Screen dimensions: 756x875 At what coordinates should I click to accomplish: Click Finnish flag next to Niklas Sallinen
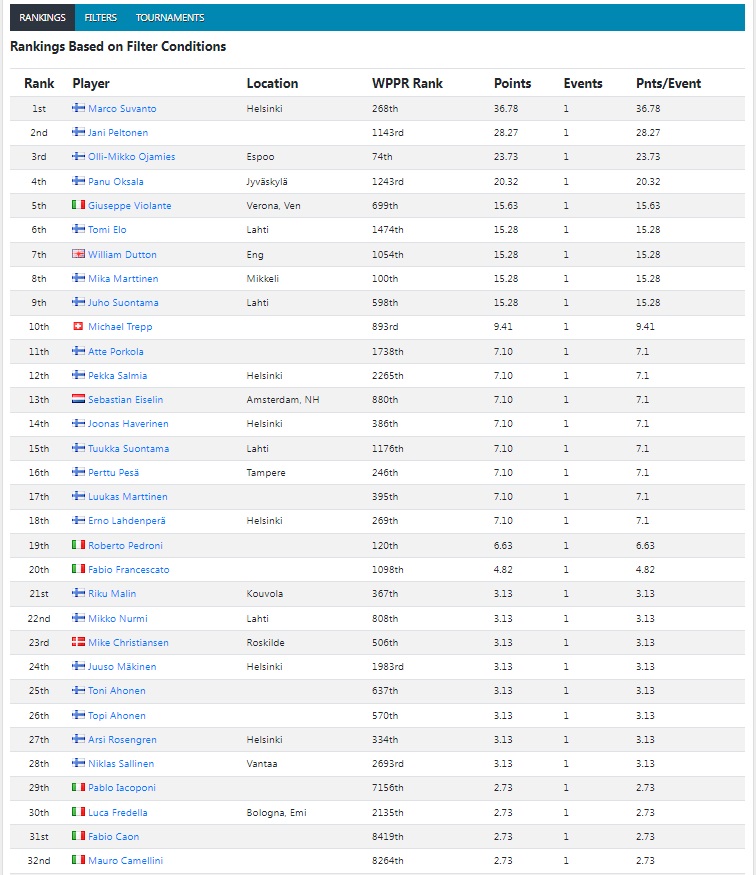(x=78, y=763)
